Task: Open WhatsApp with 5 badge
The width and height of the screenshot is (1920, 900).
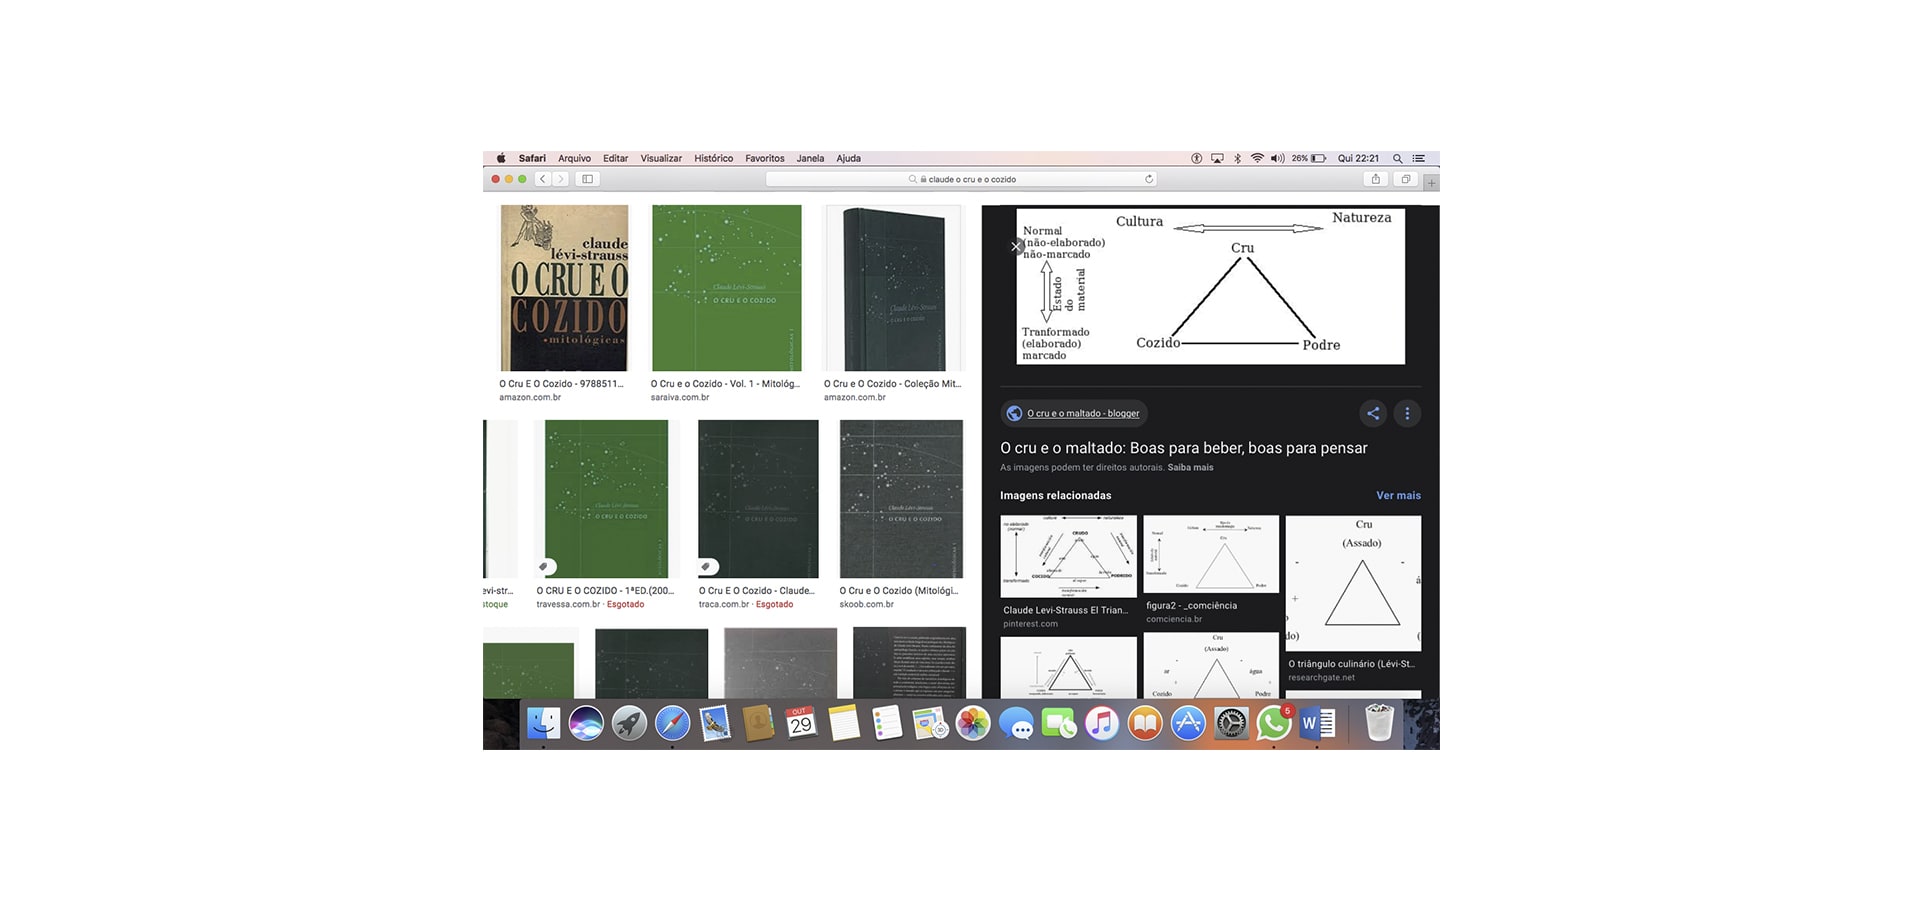Action: (1274, 723)
